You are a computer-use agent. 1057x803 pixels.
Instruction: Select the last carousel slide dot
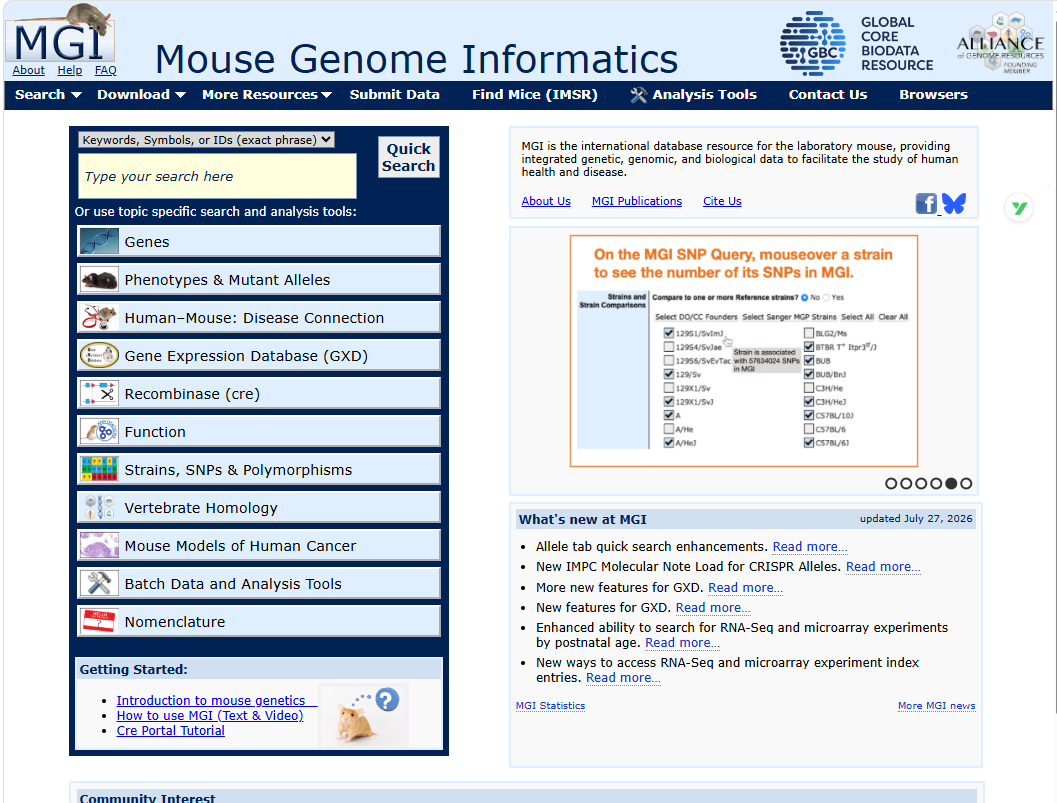[x=966, y=483]
